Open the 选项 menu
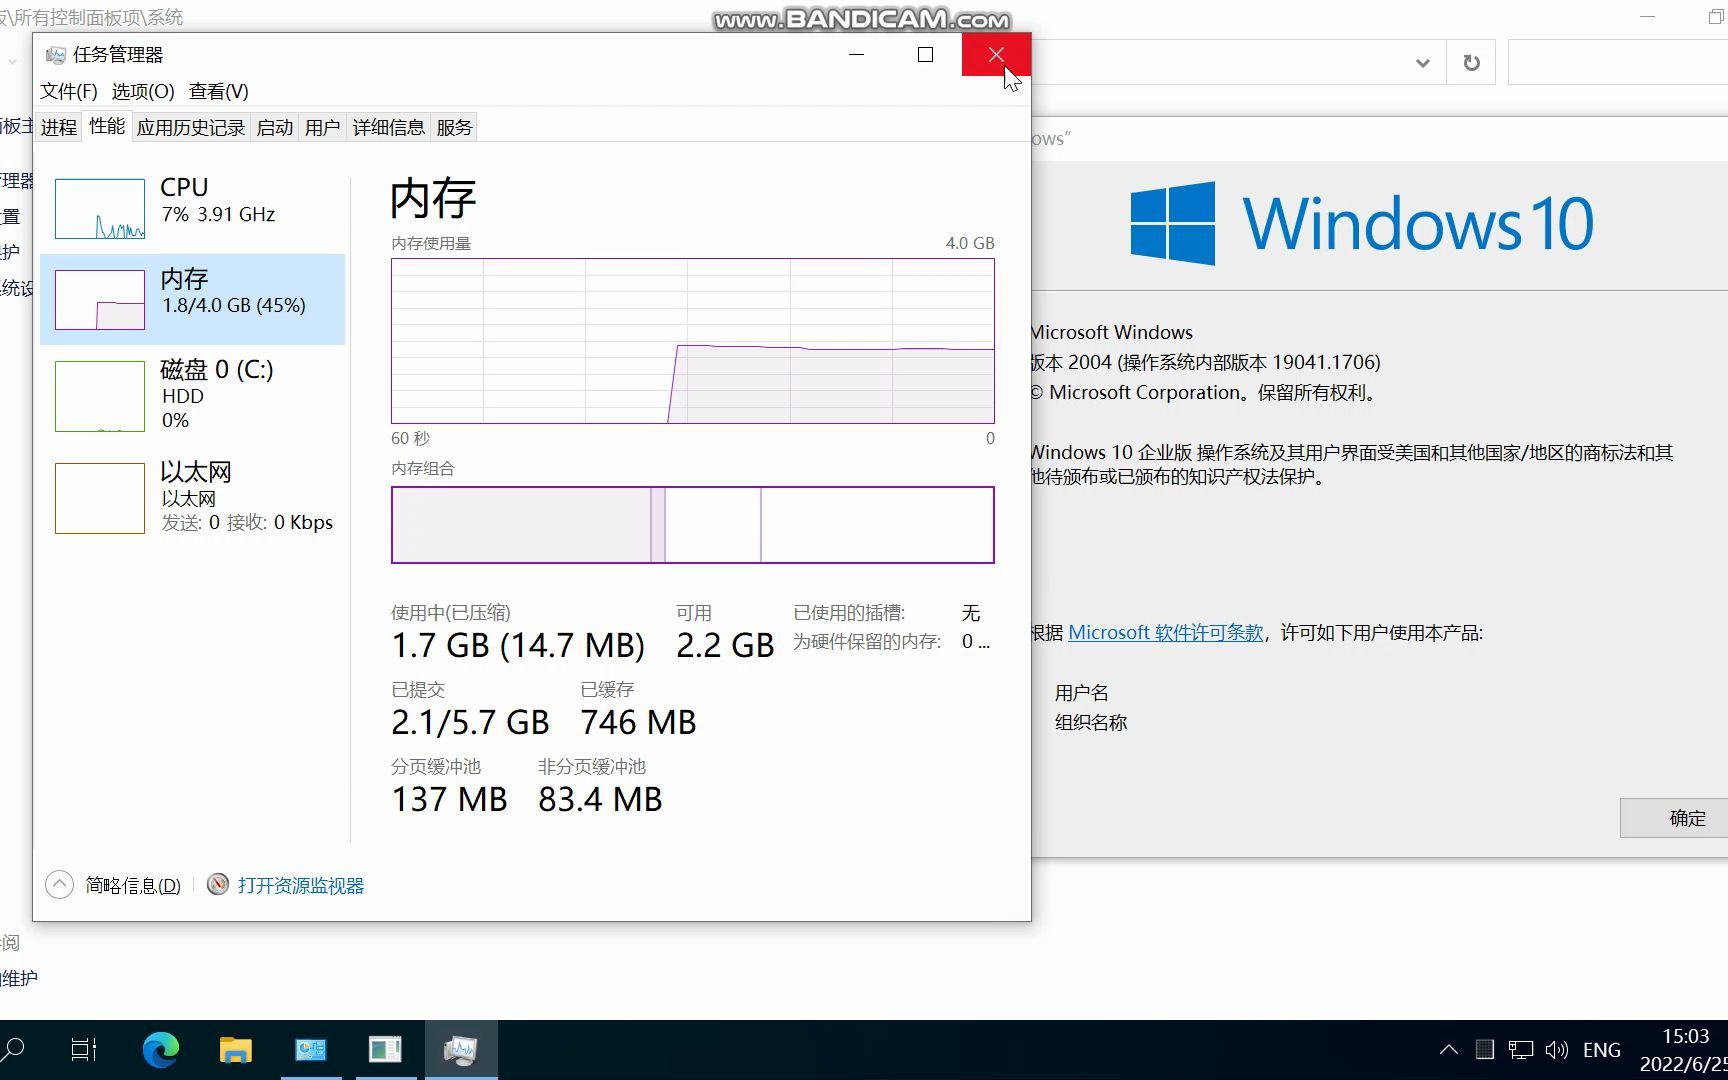The width and height of the screenshot is (1728, 1080). tap(142, 91)
